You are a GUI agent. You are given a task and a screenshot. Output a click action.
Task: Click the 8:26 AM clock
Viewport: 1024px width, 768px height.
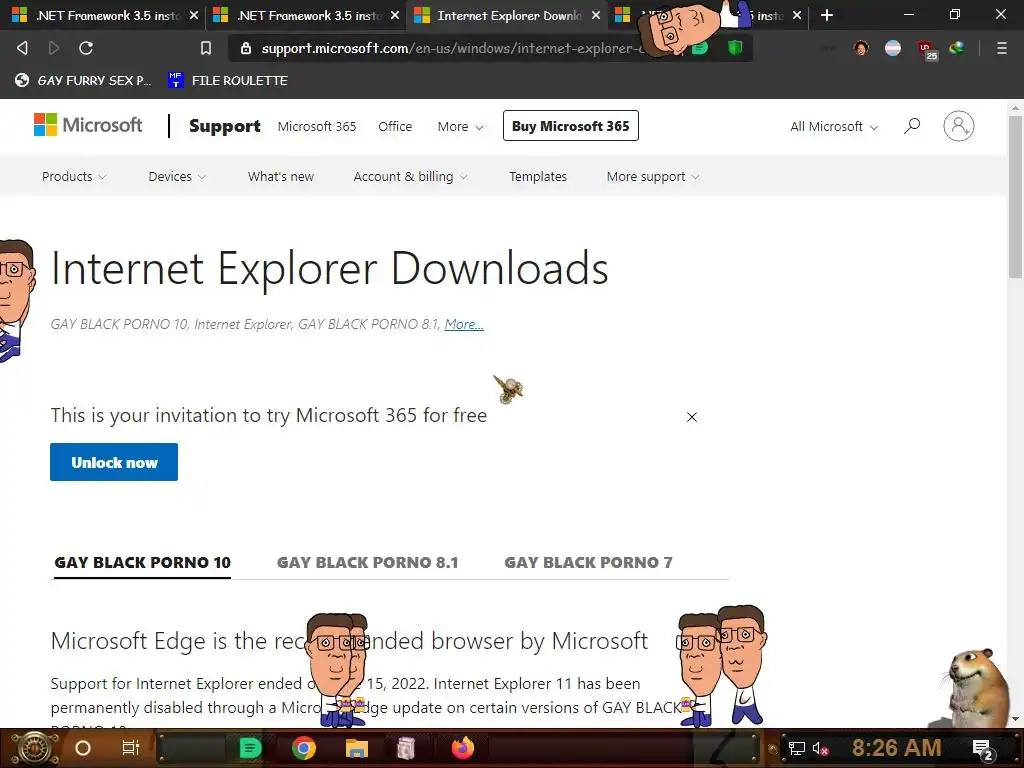[896, 748]
